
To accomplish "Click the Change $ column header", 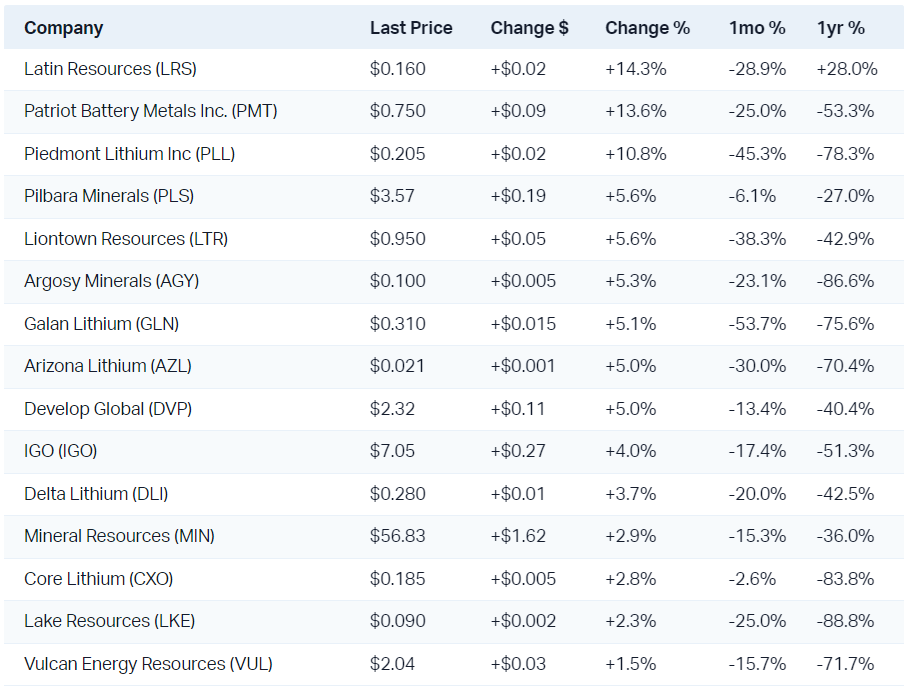I will tap(529, 28).
